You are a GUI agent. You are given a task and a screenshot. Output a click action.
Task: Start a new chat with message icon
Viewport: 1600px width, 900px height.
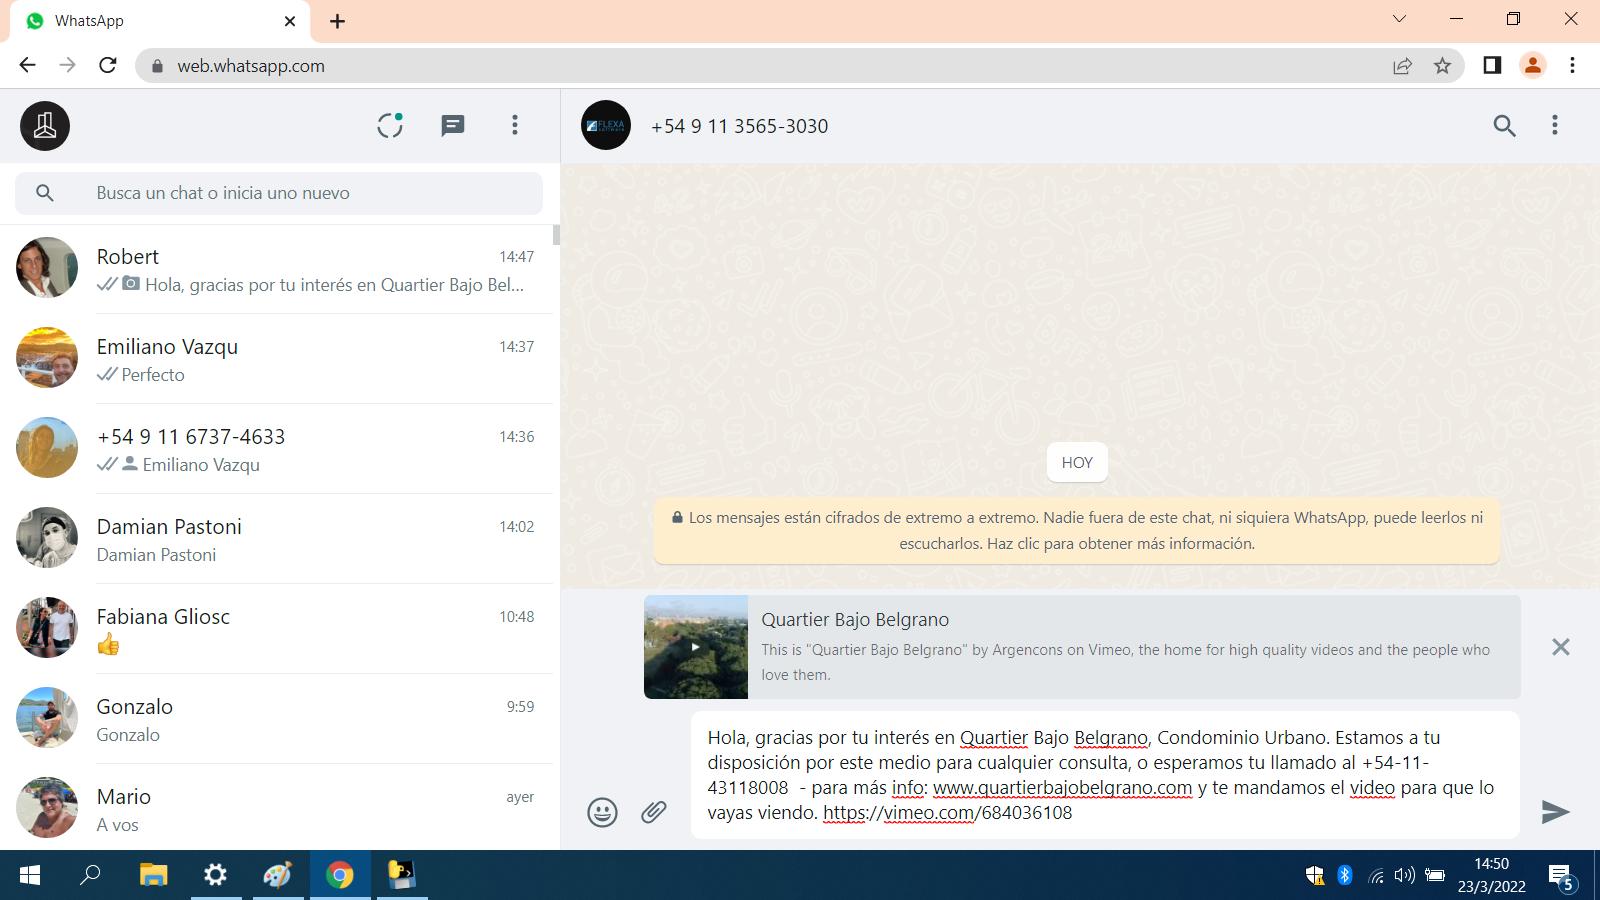453,125
